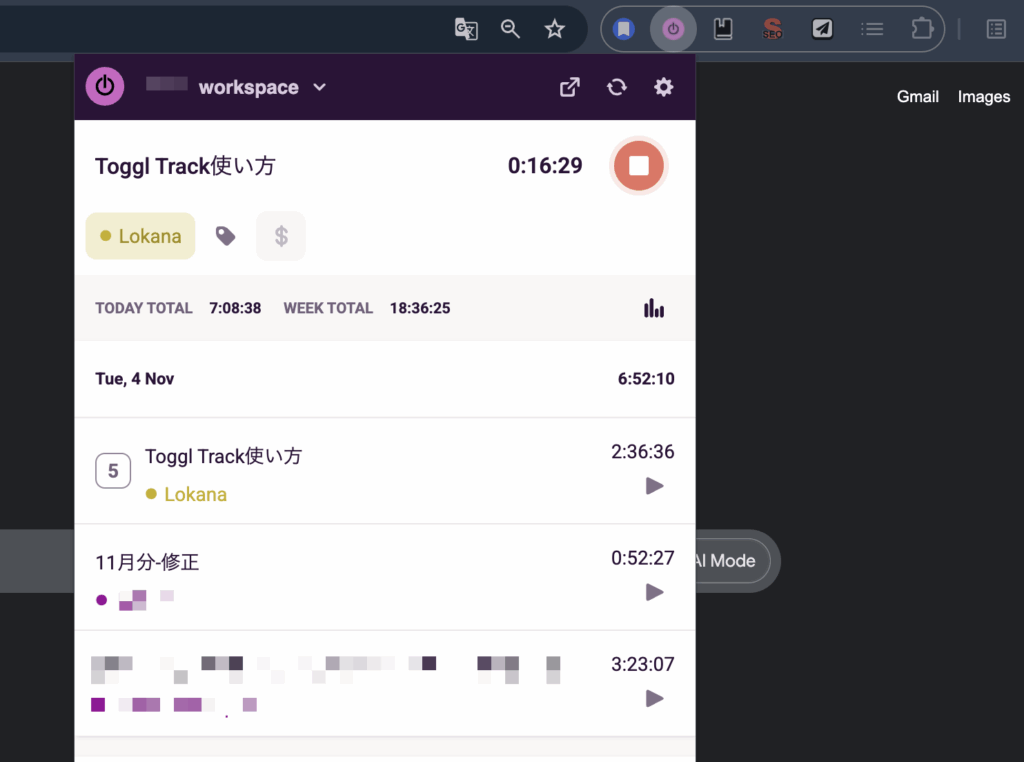Expand the grouped entries count 5

click(x=113, y=471)
